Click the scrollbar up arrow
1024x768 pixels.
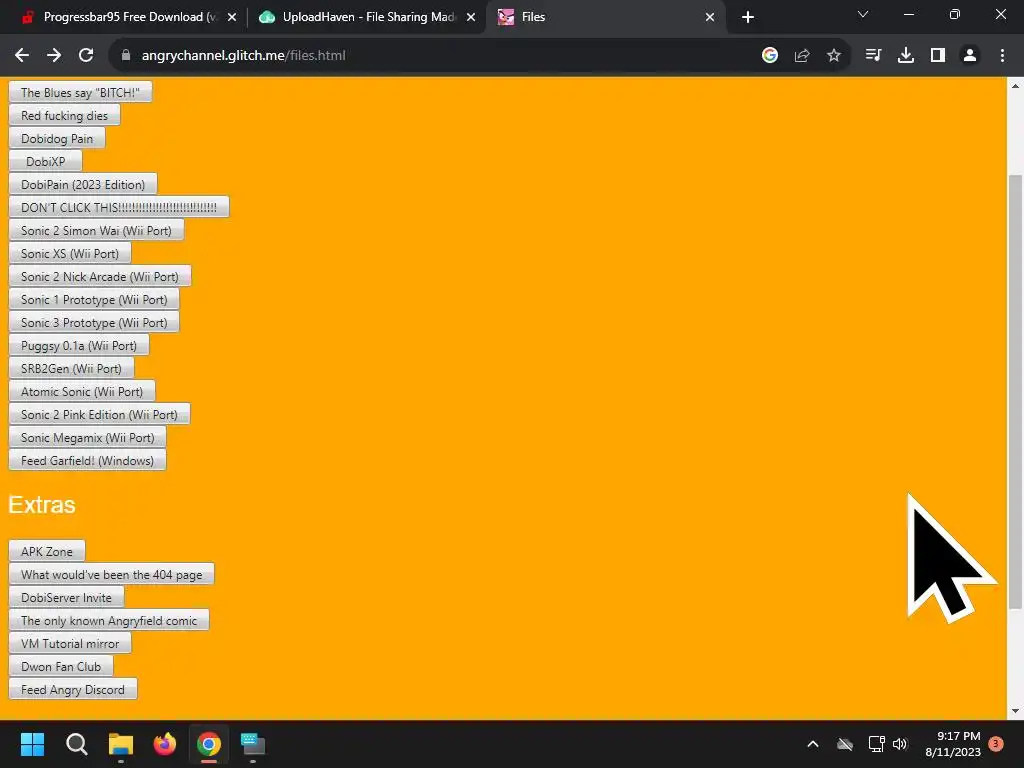pyautogui.click(x=1015, y=86)
